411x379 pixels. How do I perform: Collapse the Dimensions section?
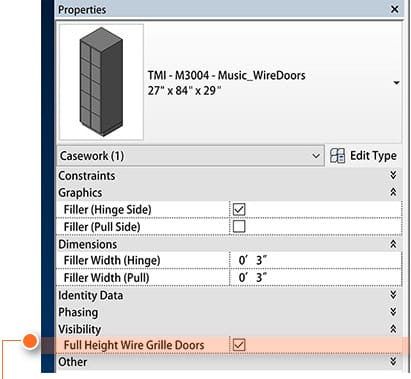point(393,244)
